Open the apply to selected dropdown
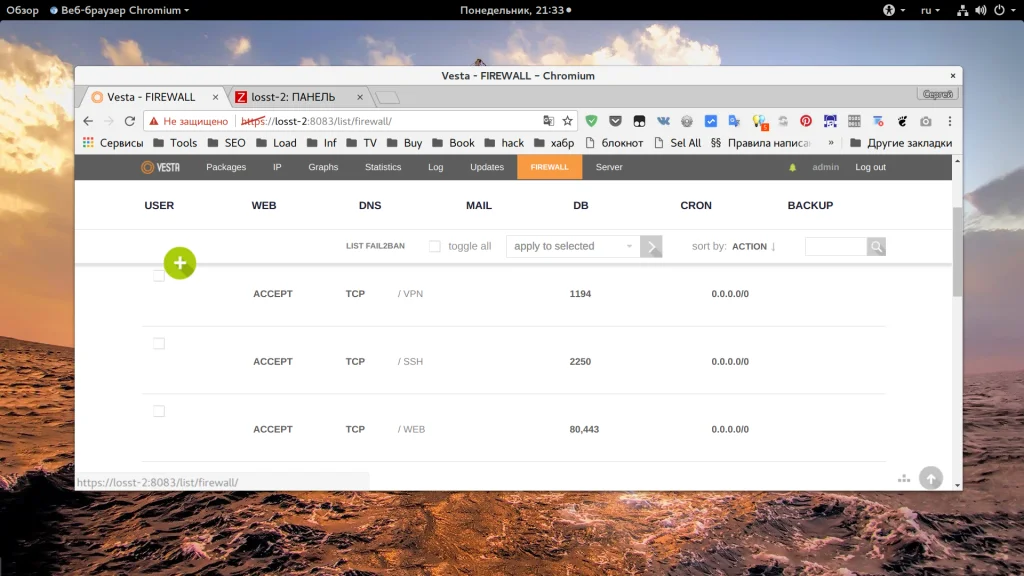The width and height of the screenshot is (1024, 576). [x=573, y=246]
